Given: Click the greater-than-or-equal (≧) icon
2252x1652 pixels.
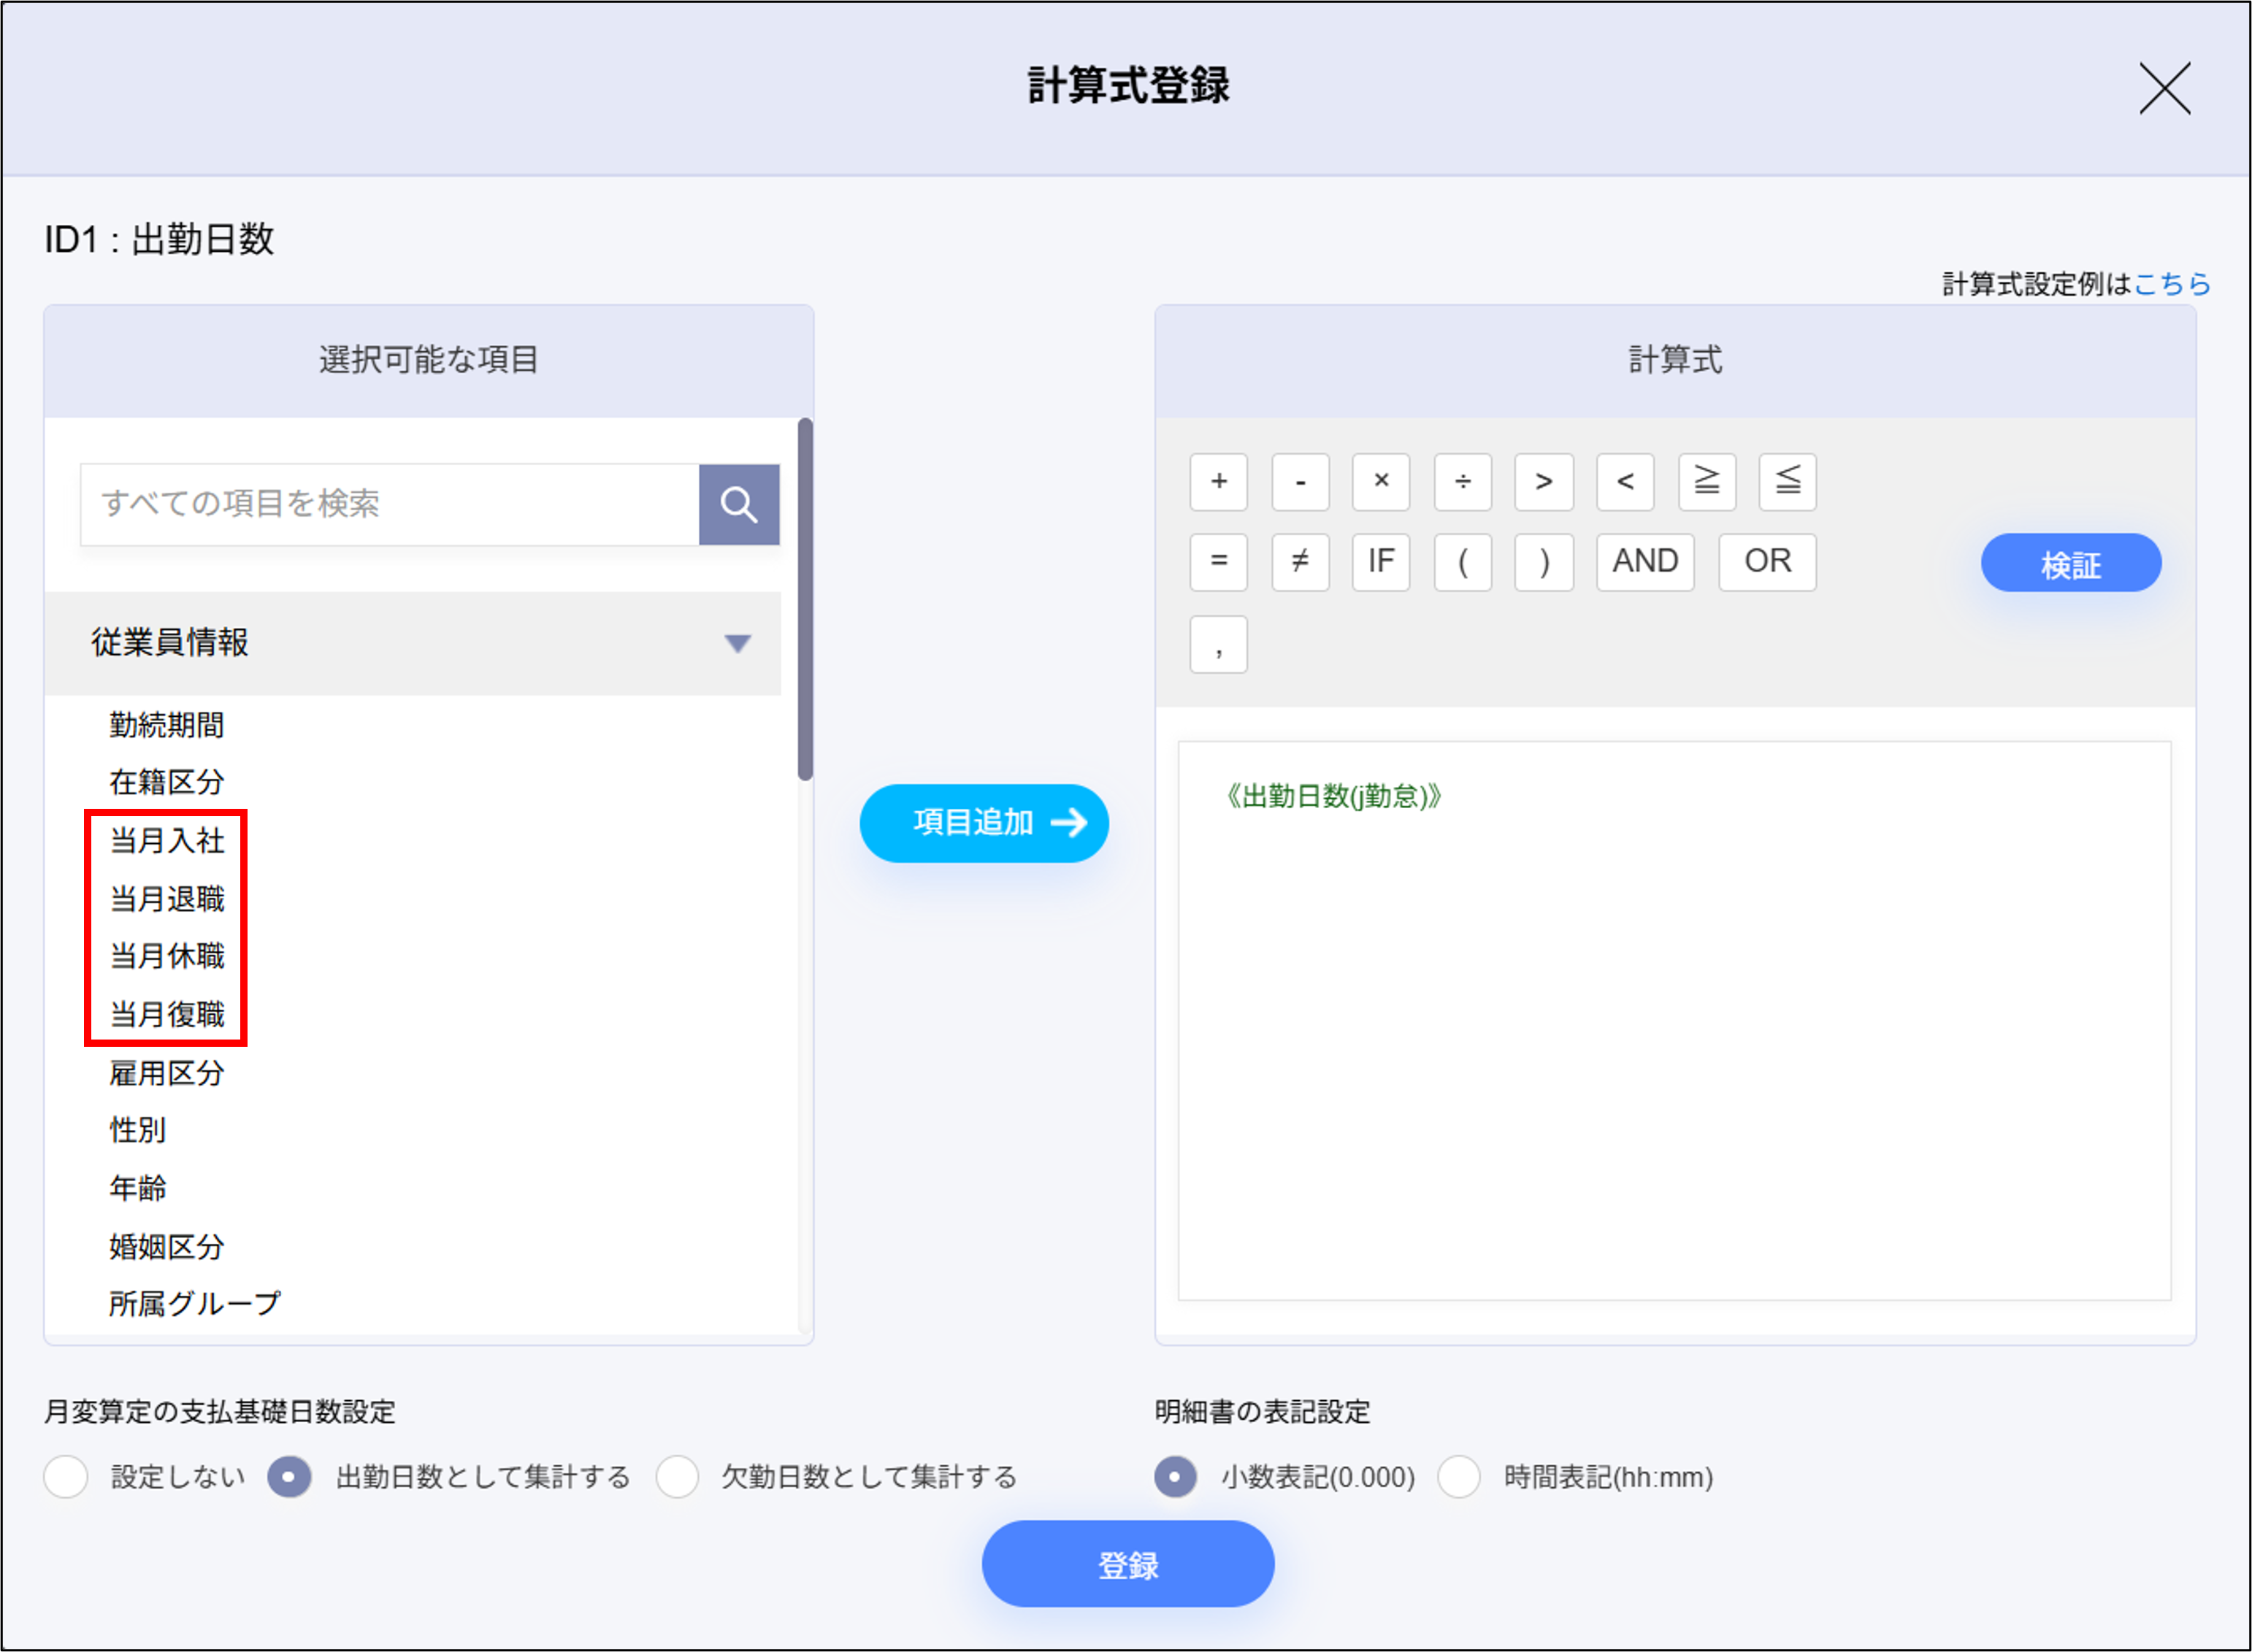Looking at the screenshot, I should 1706,482.
